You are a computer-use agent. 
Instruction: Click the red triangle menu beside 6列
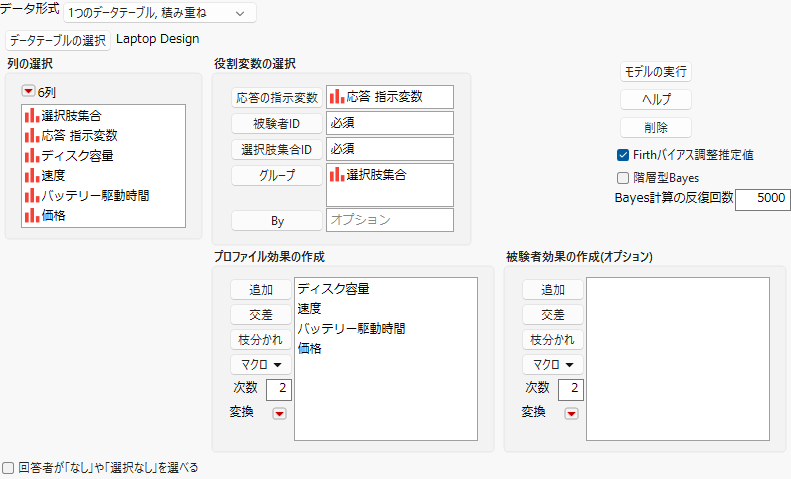tap(28, 91)
